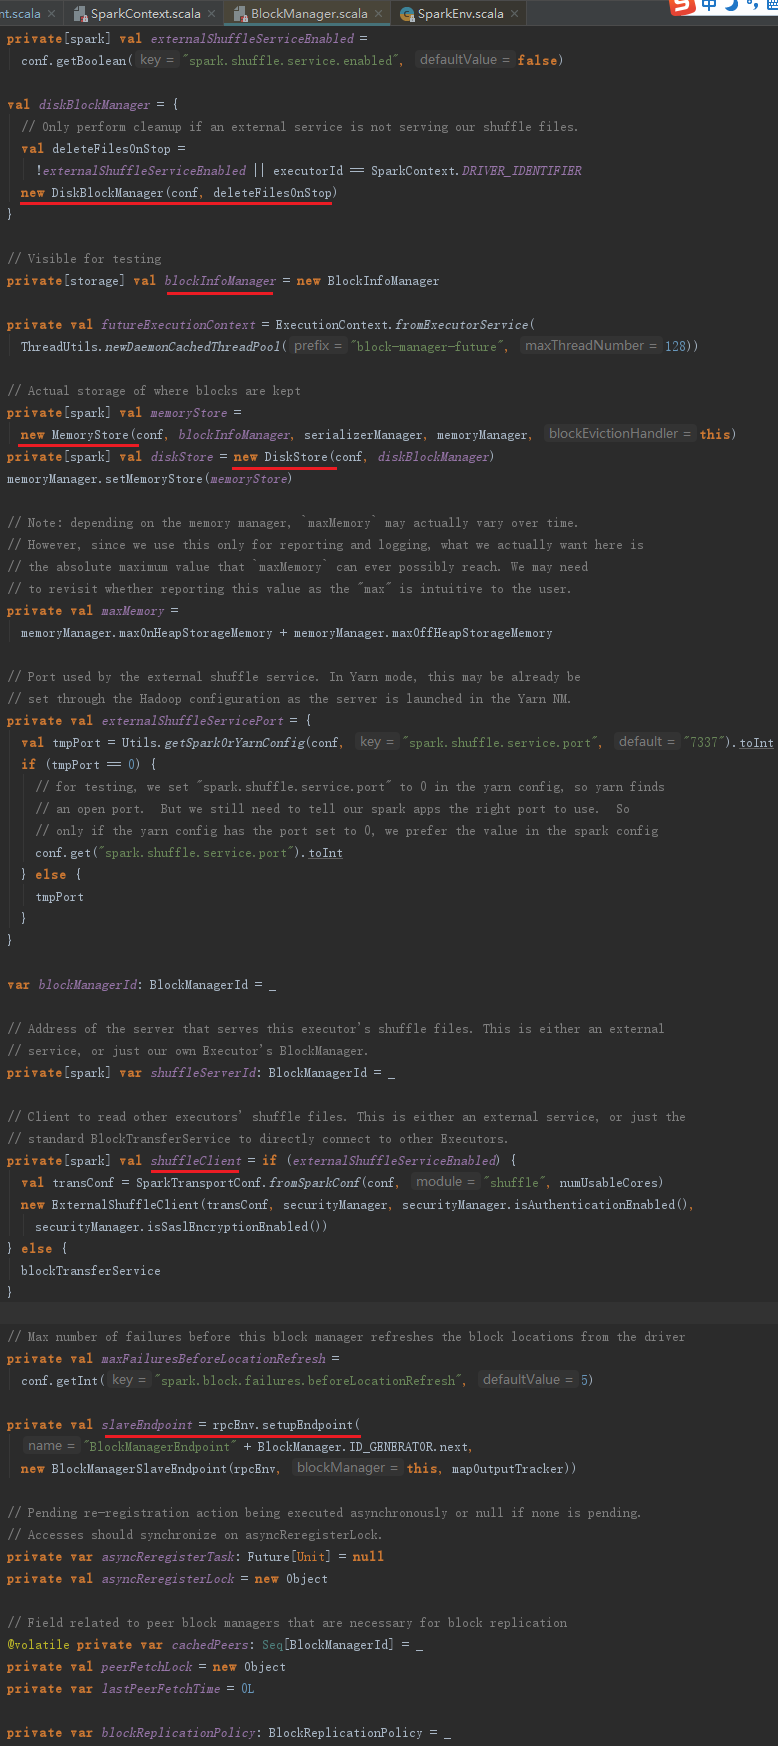Click lastPeerFetchTime var declaration
The width and height of the screenshot is (778, 1746).
click(160, 1689)
